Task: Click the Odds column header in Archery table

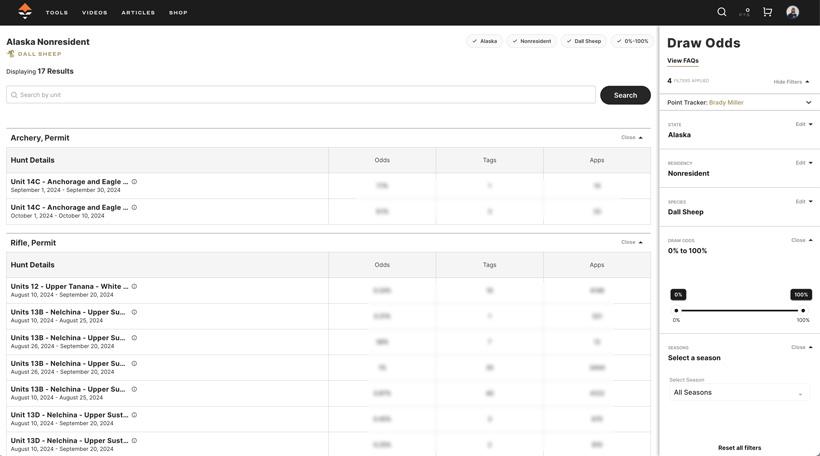Action: [382, 161]
